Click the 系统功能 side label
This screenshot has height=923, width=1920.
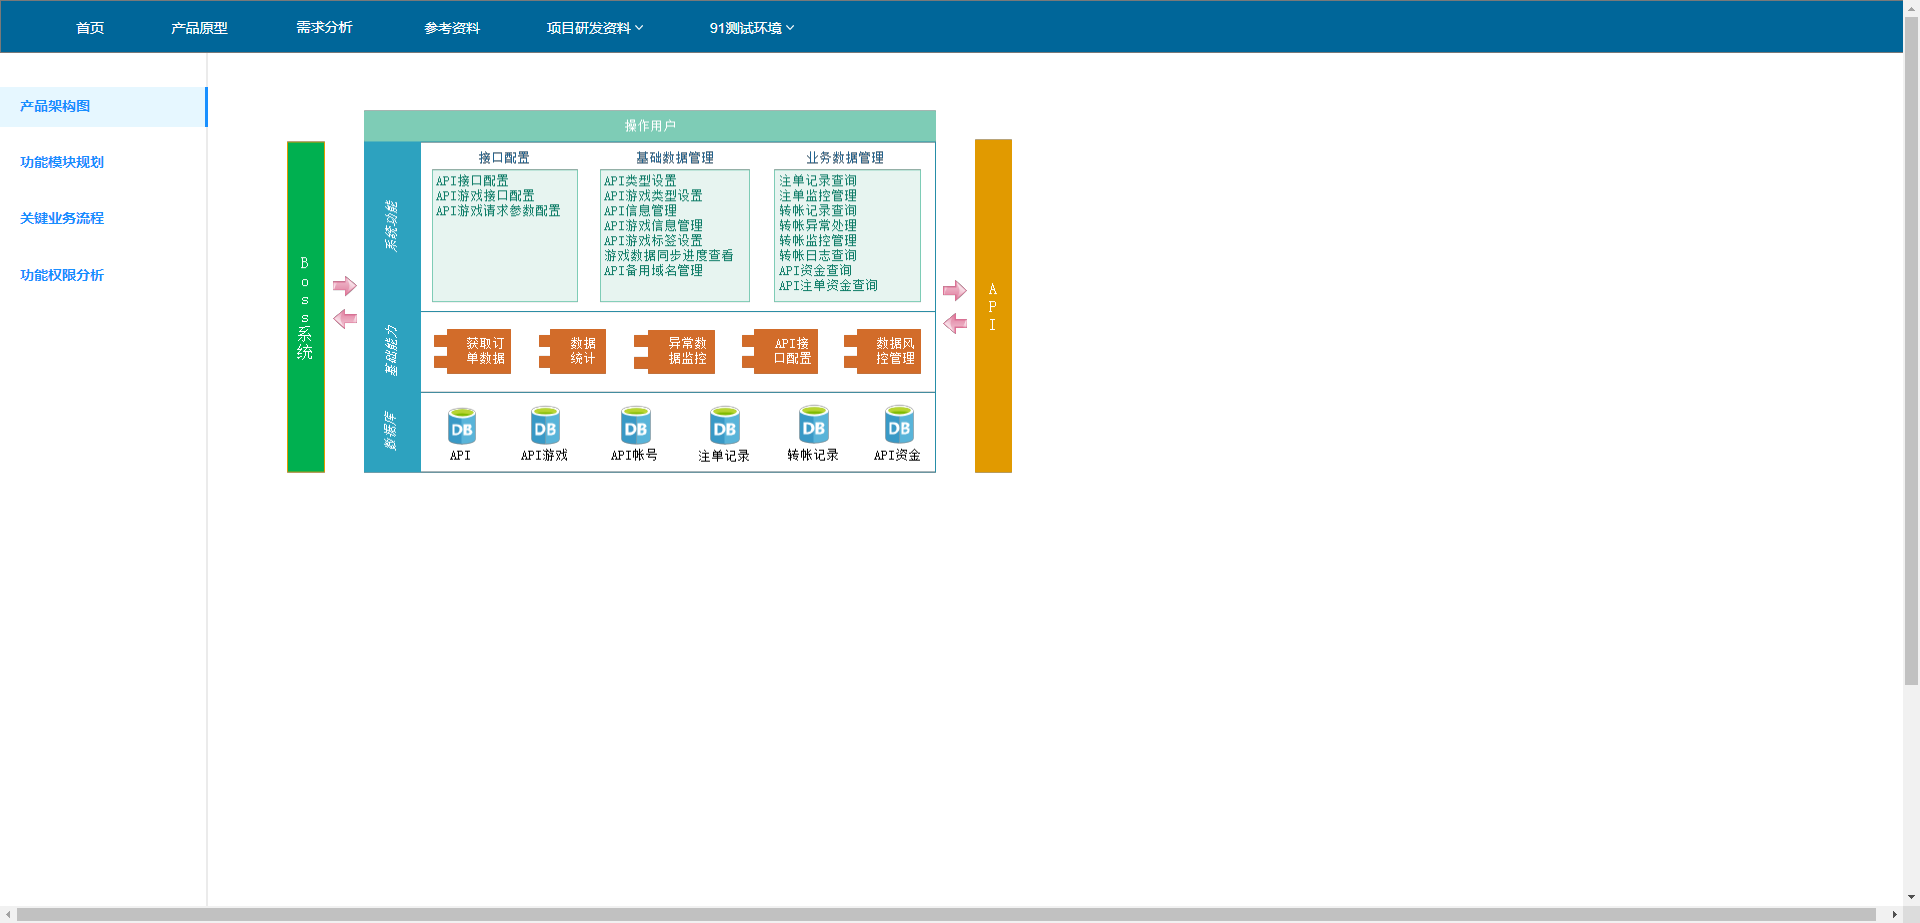coord(392,226)
